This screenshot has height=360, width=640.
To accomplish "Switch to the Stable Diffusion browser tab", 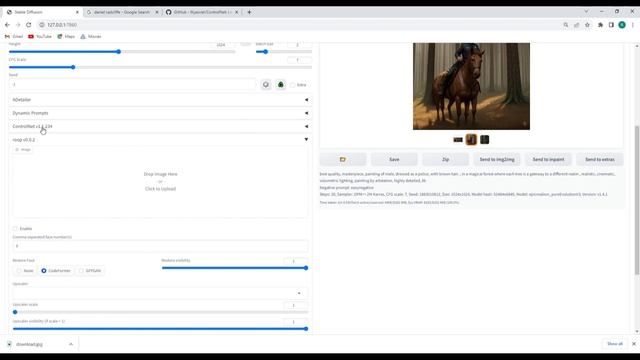I will pos(42,12).
